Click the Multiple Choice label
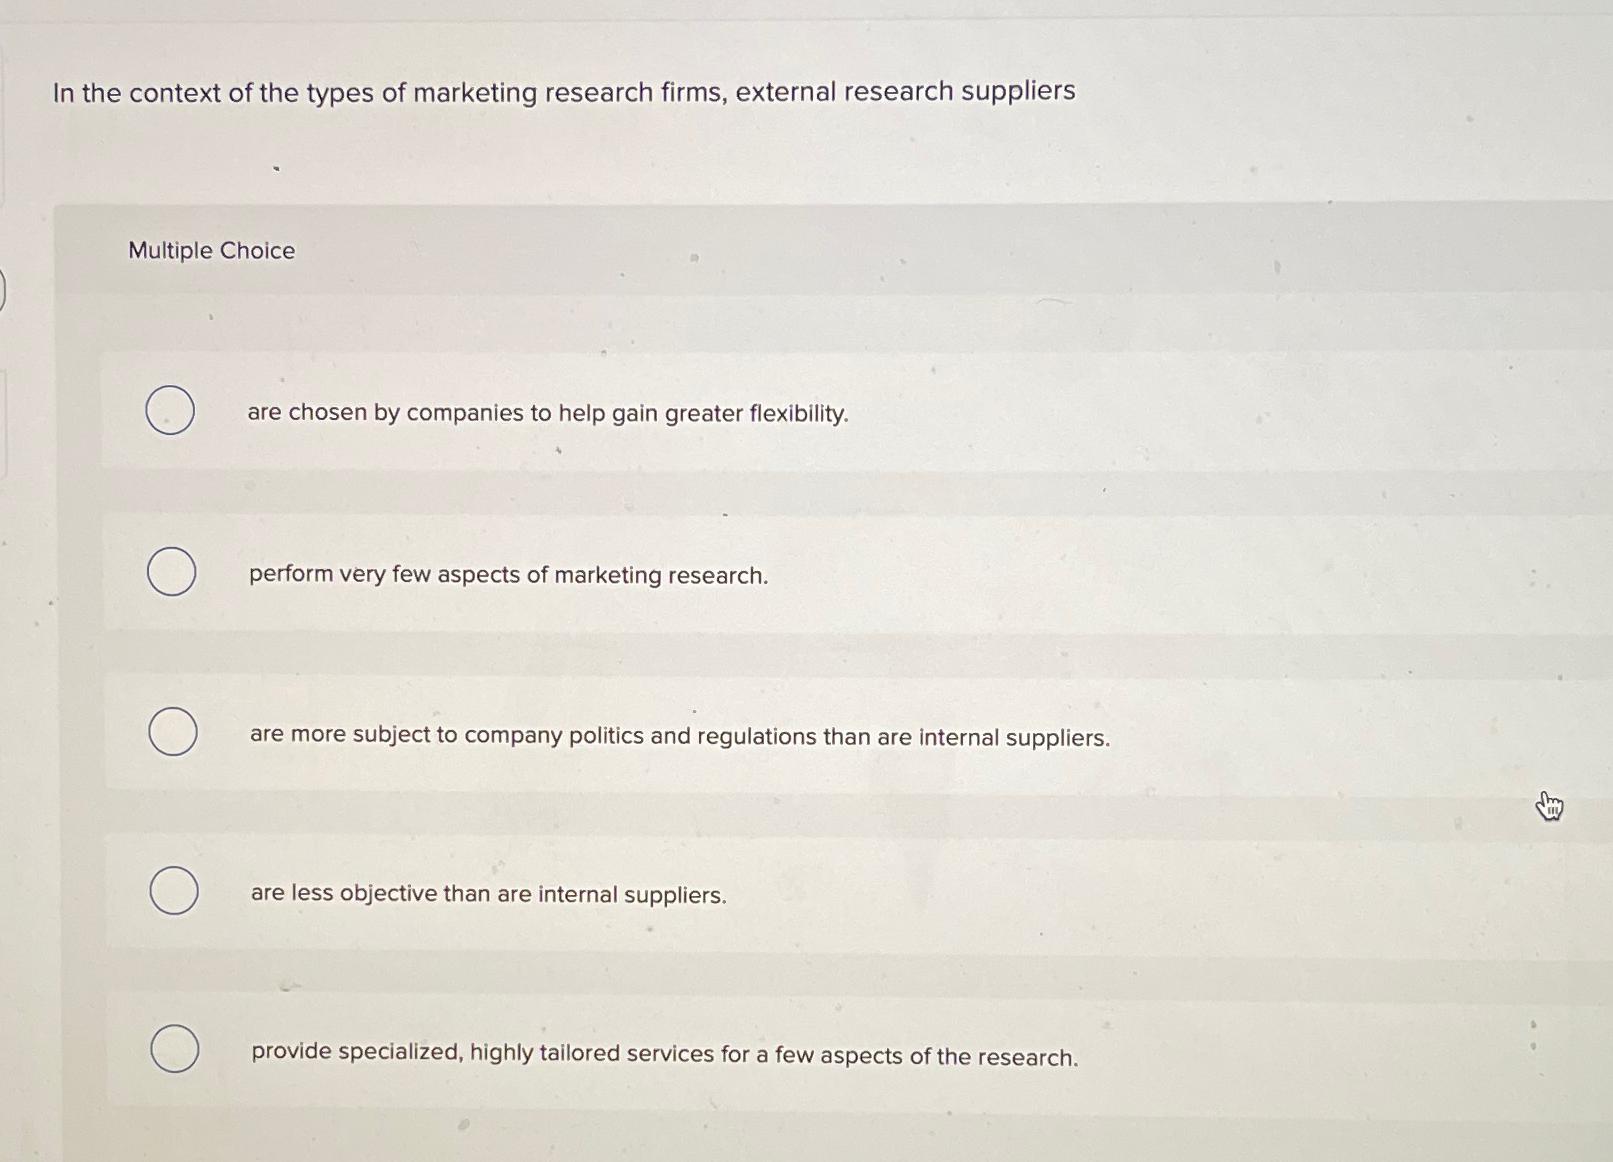Viewport: 1613px width, 1162px height. pyautogui.click(x=211, y=250)
